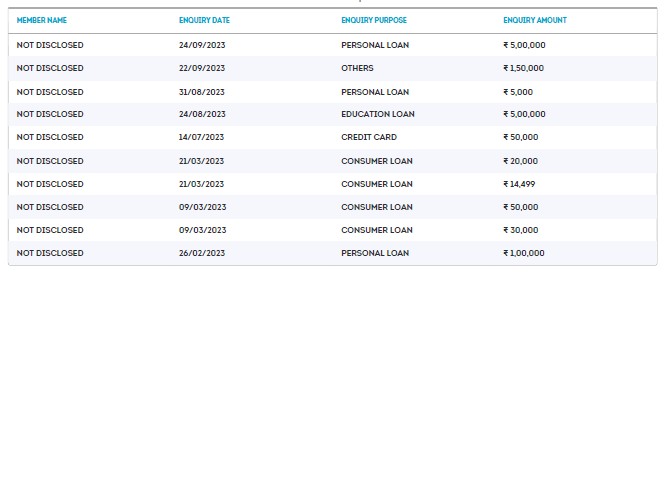Sort by the Enquiry Date column header
This screenshot has width=668, height=492.
204,20
